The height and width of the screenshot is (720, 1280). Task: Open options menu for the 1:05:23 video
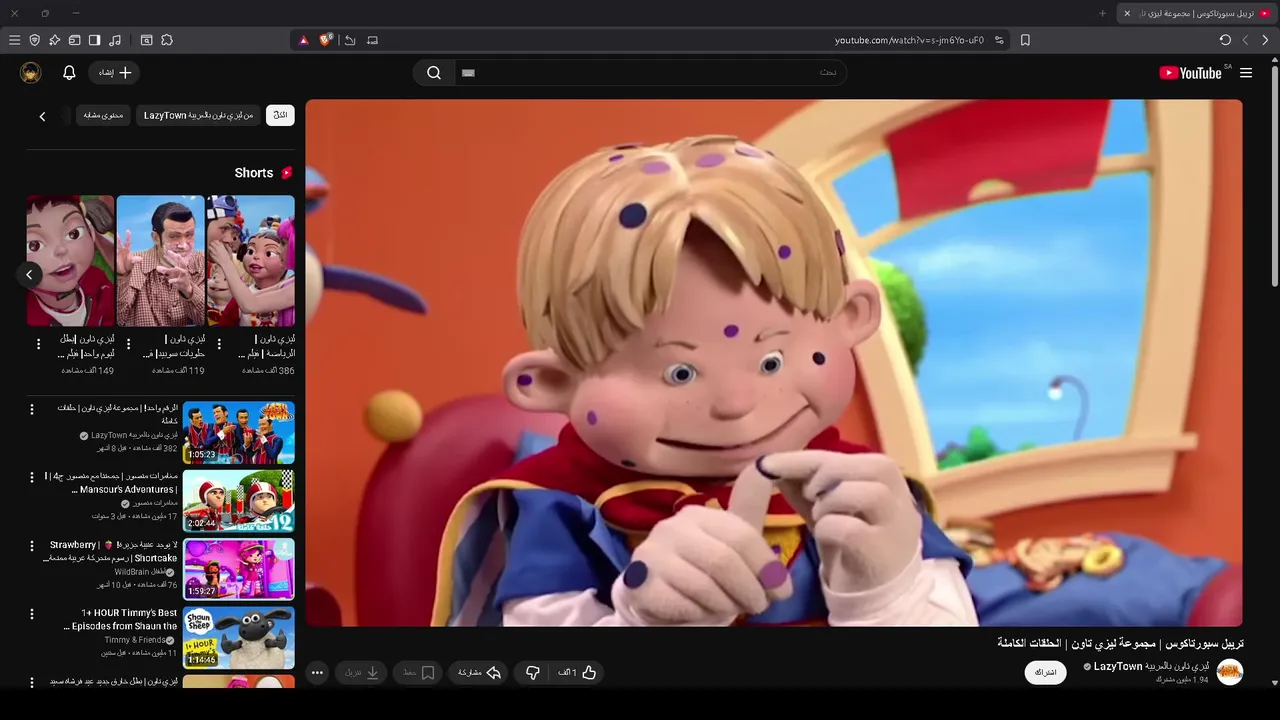(31, 410)
